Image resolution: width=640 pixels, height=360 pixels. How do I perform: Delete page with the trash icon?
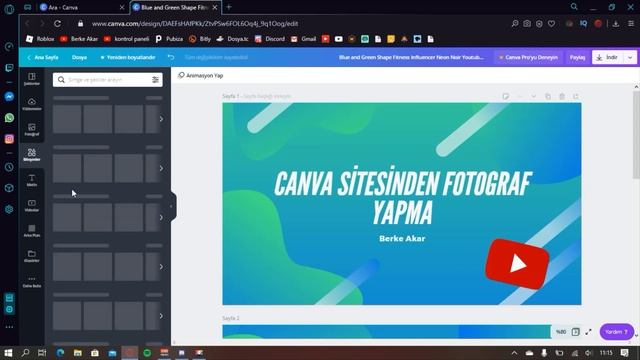point(562,96)
